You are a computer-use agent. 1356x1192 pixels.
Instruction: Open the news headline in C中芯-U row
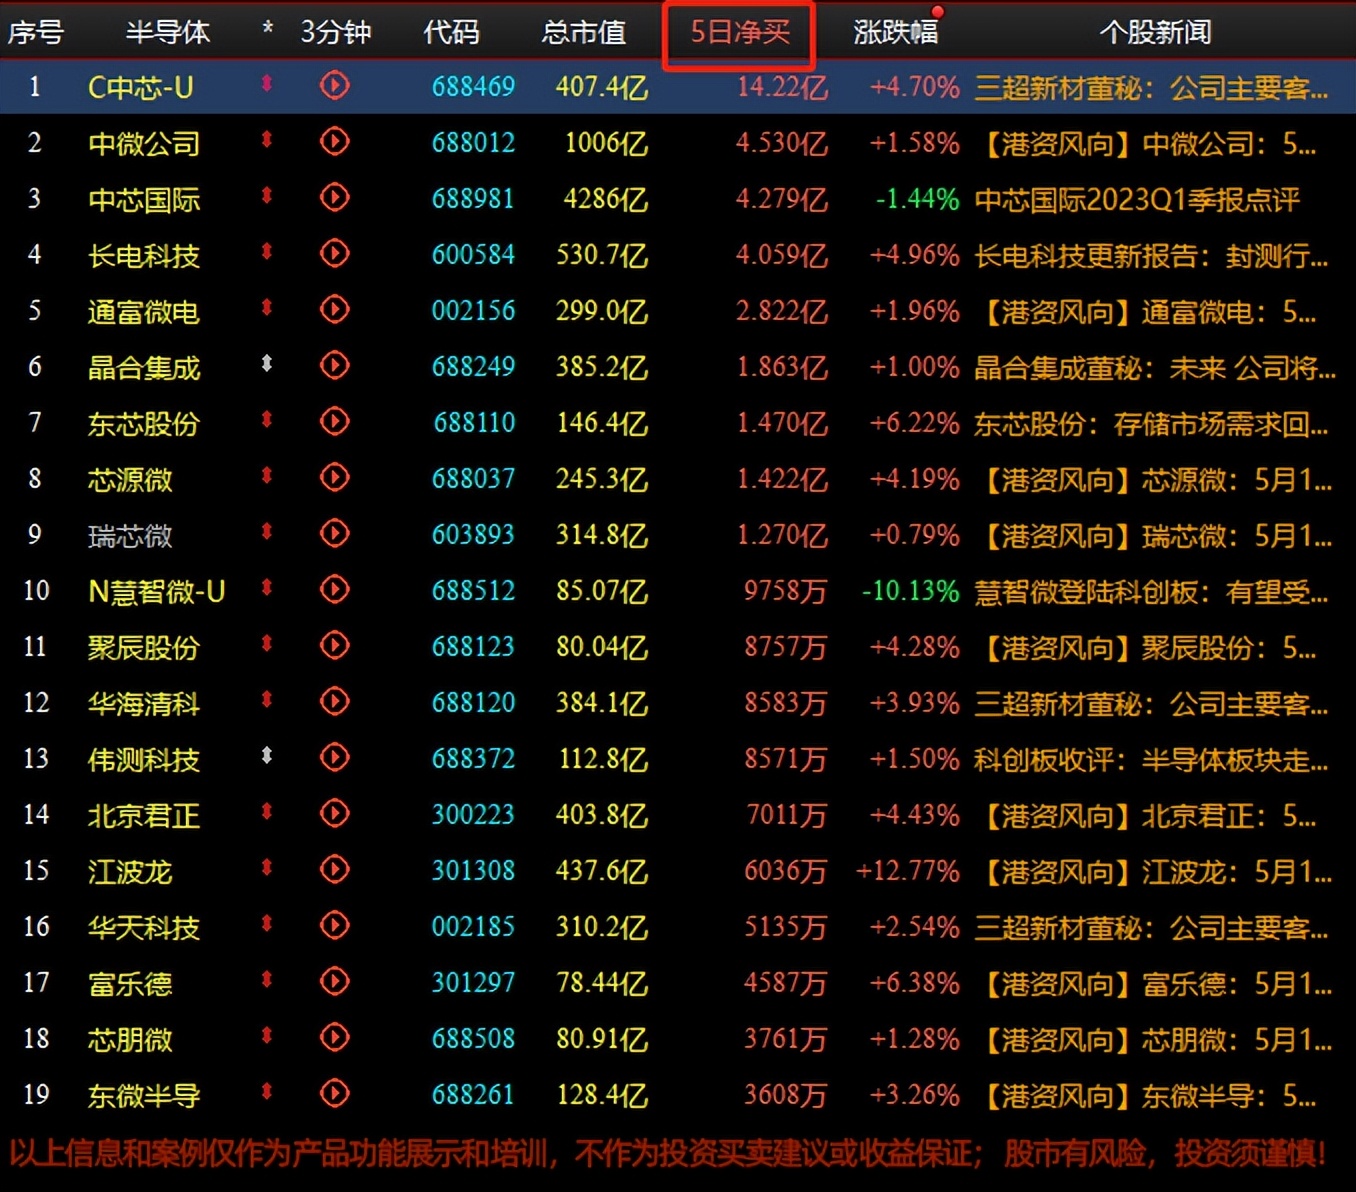pyautogui.click(x=1152, y=88)
